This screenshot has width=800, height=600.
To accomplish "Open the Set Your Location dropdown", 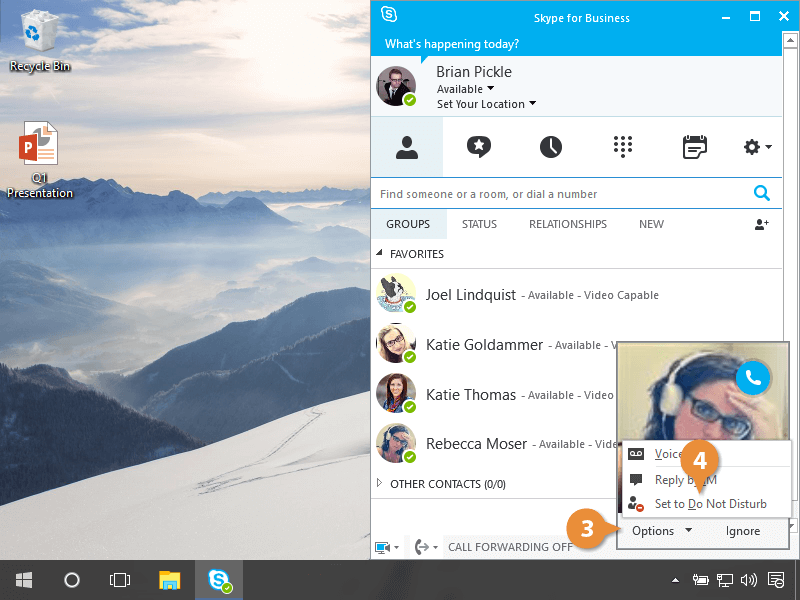I will click(x=486, y=104).
